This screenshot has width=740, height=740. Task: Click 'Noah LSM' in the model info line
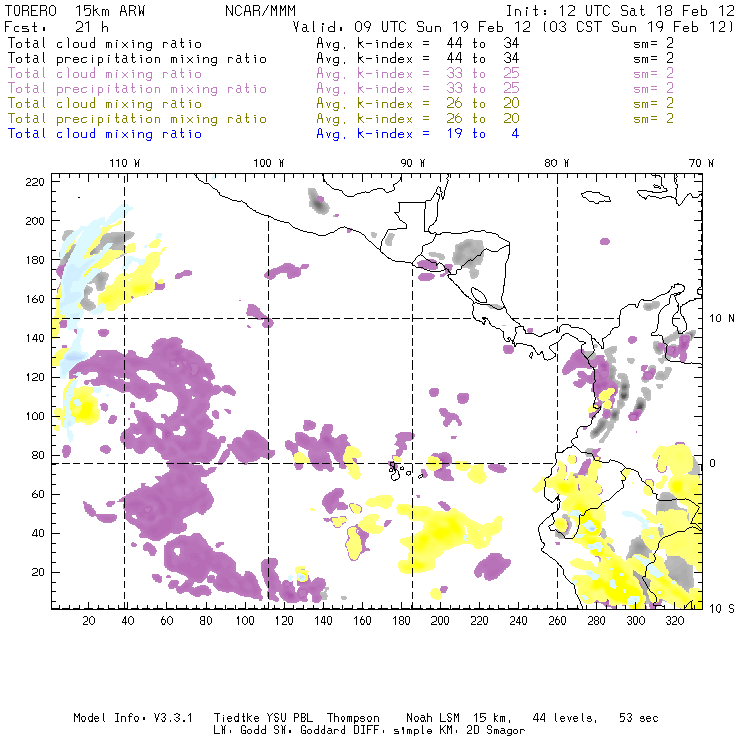(x=433, y=718)
